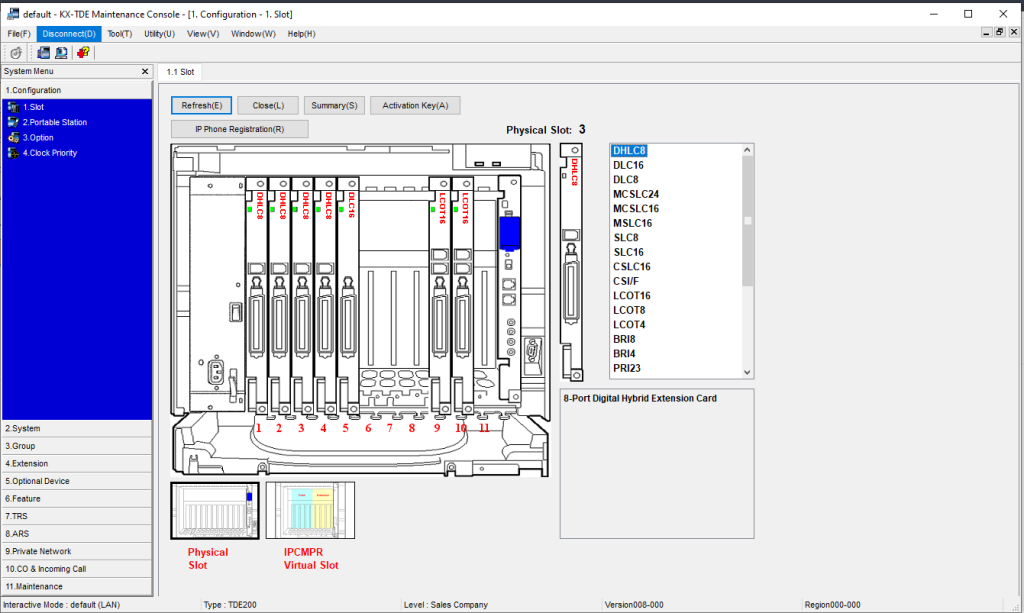The height and width of the screenshot is (613, 1024).
Task: Select the DHLC8 card in slot 3
Action: click(x=302, y=296)
